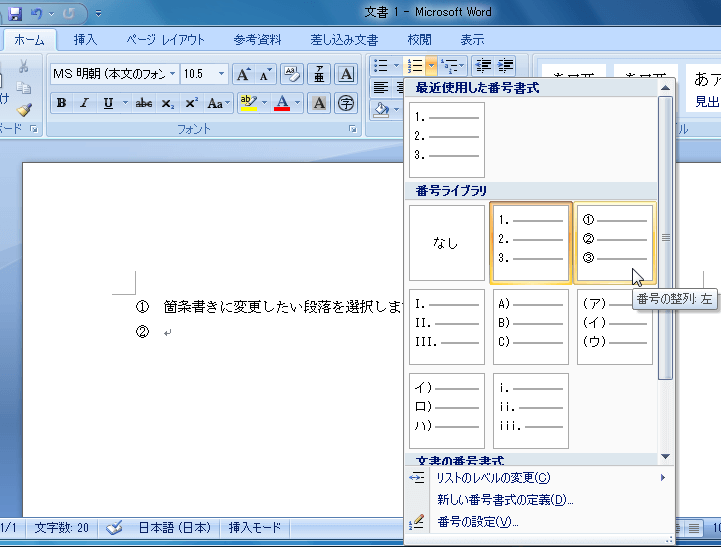Click the Save icon in Quick Access toolbar
Image resolution: width=721 pixels, height=547 pixels.
pyautogui.click(x=15, y=13)
